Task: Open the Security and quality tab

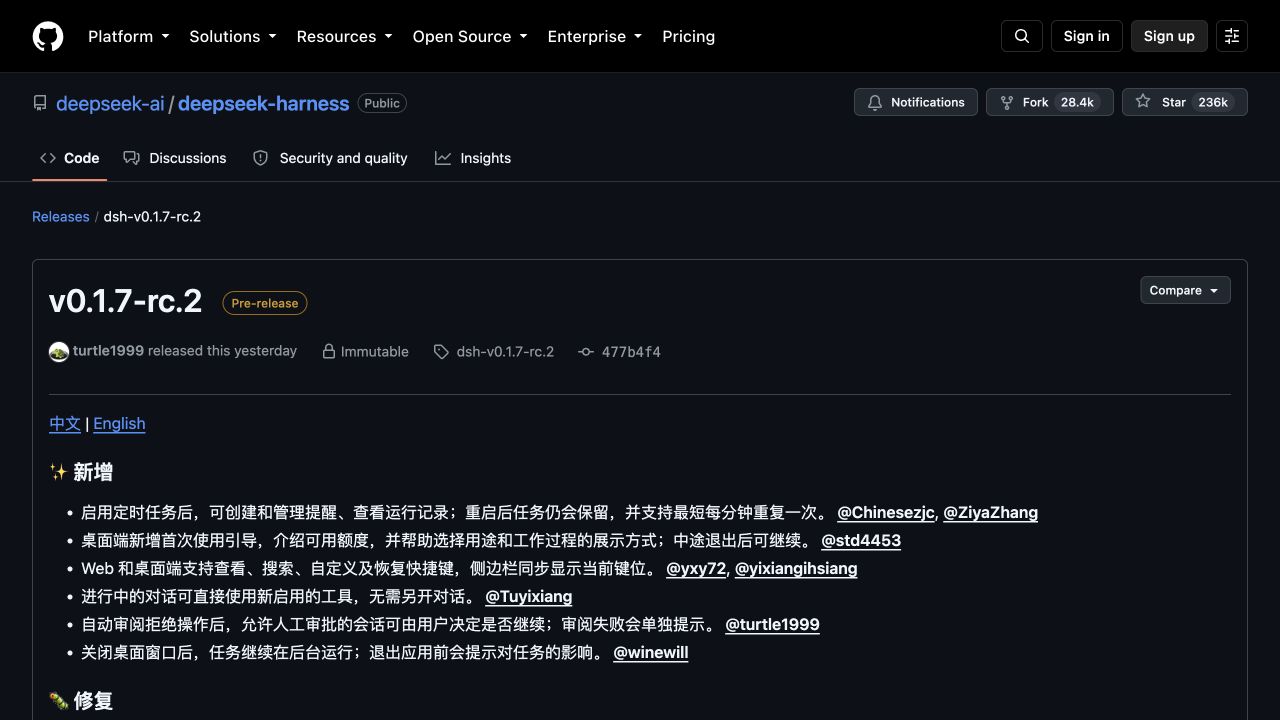Action: (x=330, y=158)
